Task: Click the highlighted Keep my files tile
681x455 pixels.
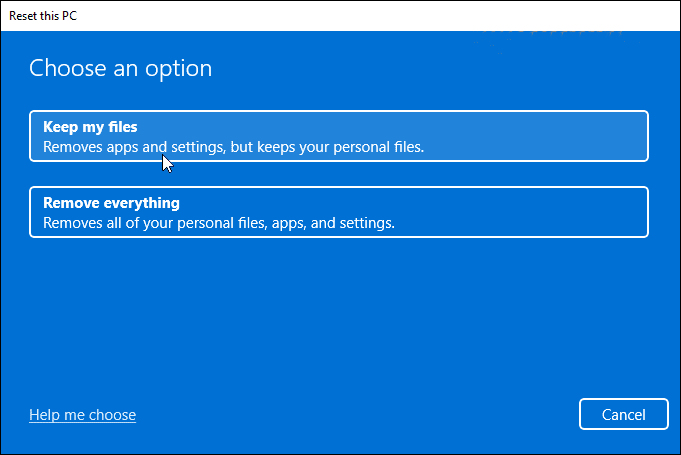Action: click(x=339, y=136)
